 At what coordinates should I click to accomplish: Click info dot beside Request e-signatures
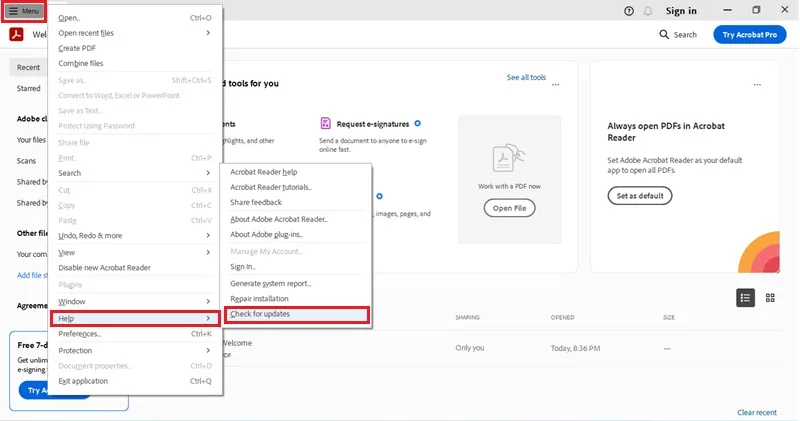[x=417, y=123]
